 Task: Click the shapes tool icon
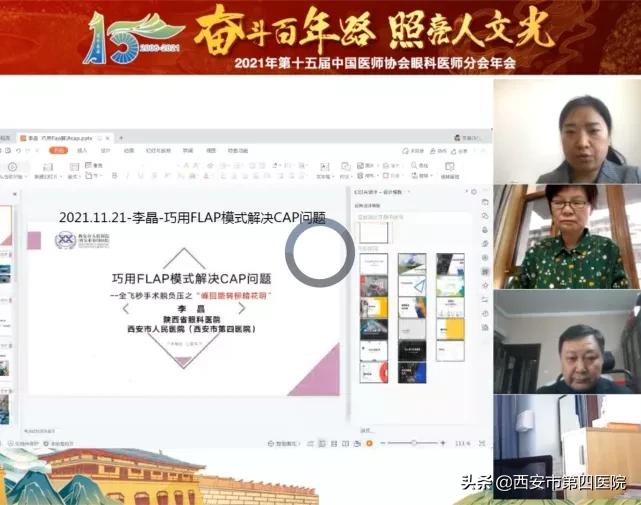[x=345, y=166]
